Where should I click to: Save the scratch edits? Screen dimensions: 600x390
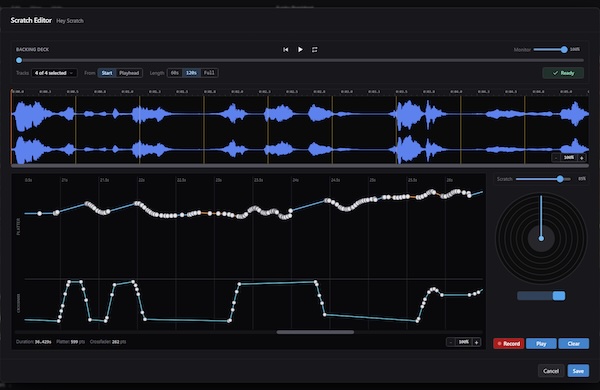coord(578,370)
